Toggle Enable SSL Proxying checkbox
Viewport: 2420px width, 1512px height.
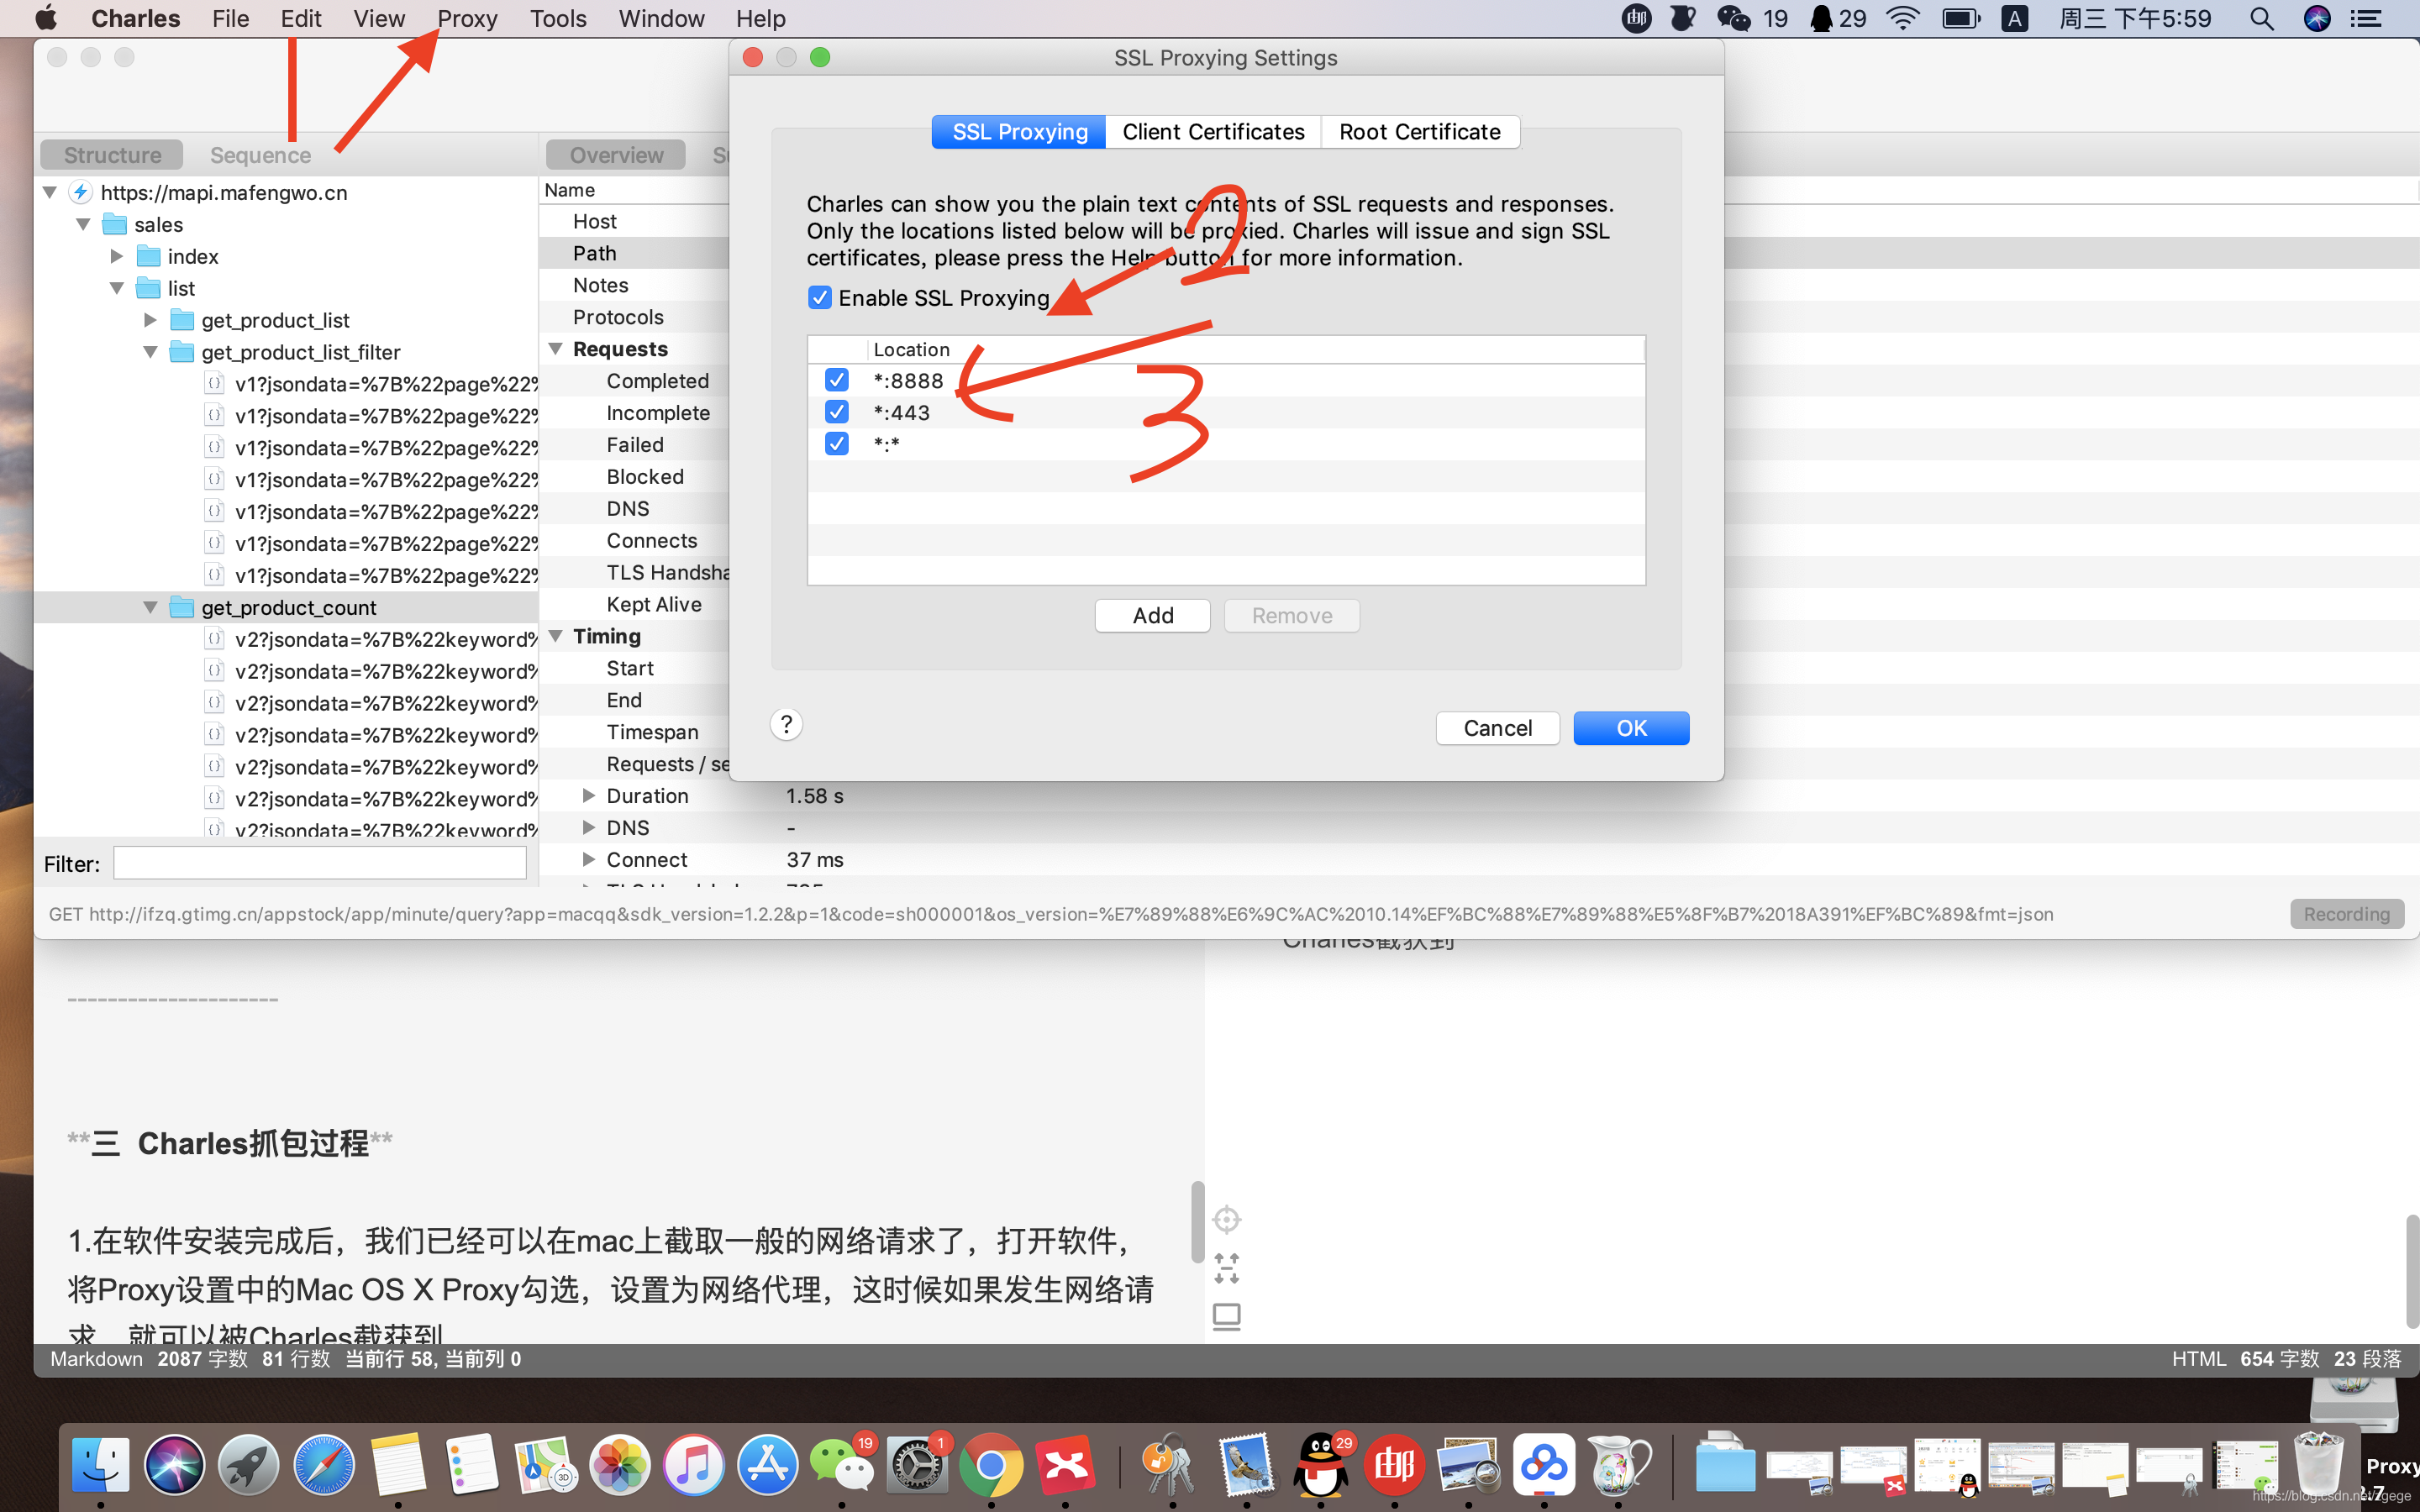[820, 298]
